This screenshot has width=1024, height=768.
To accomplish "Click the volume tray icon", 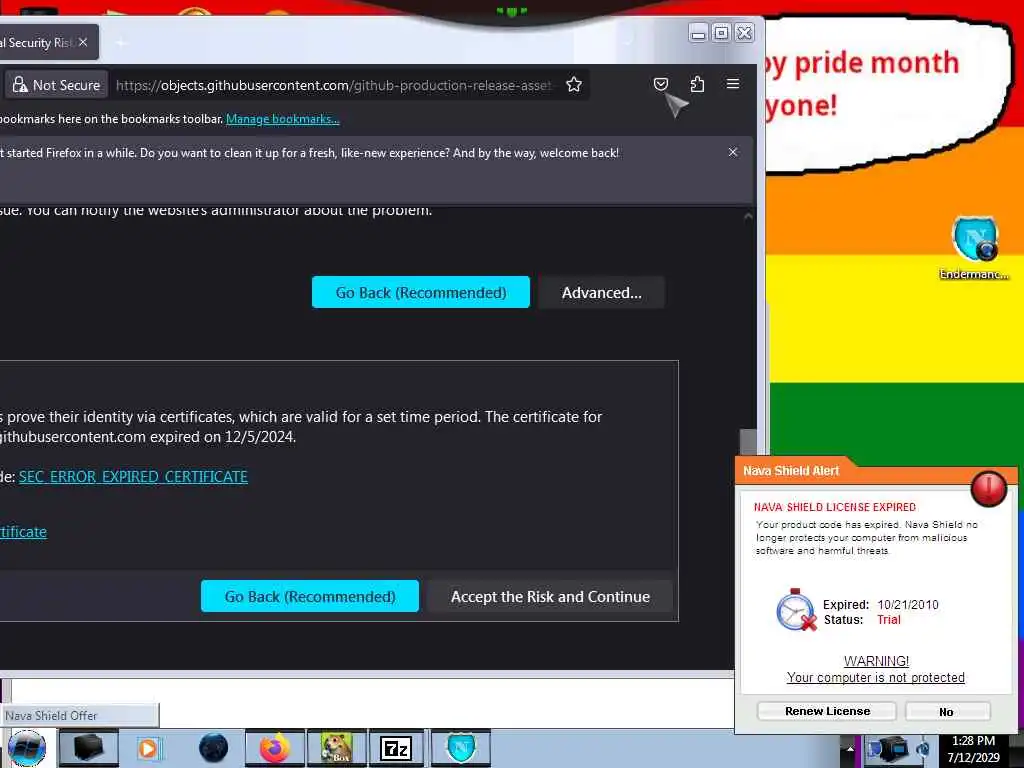I will [922, 750].
